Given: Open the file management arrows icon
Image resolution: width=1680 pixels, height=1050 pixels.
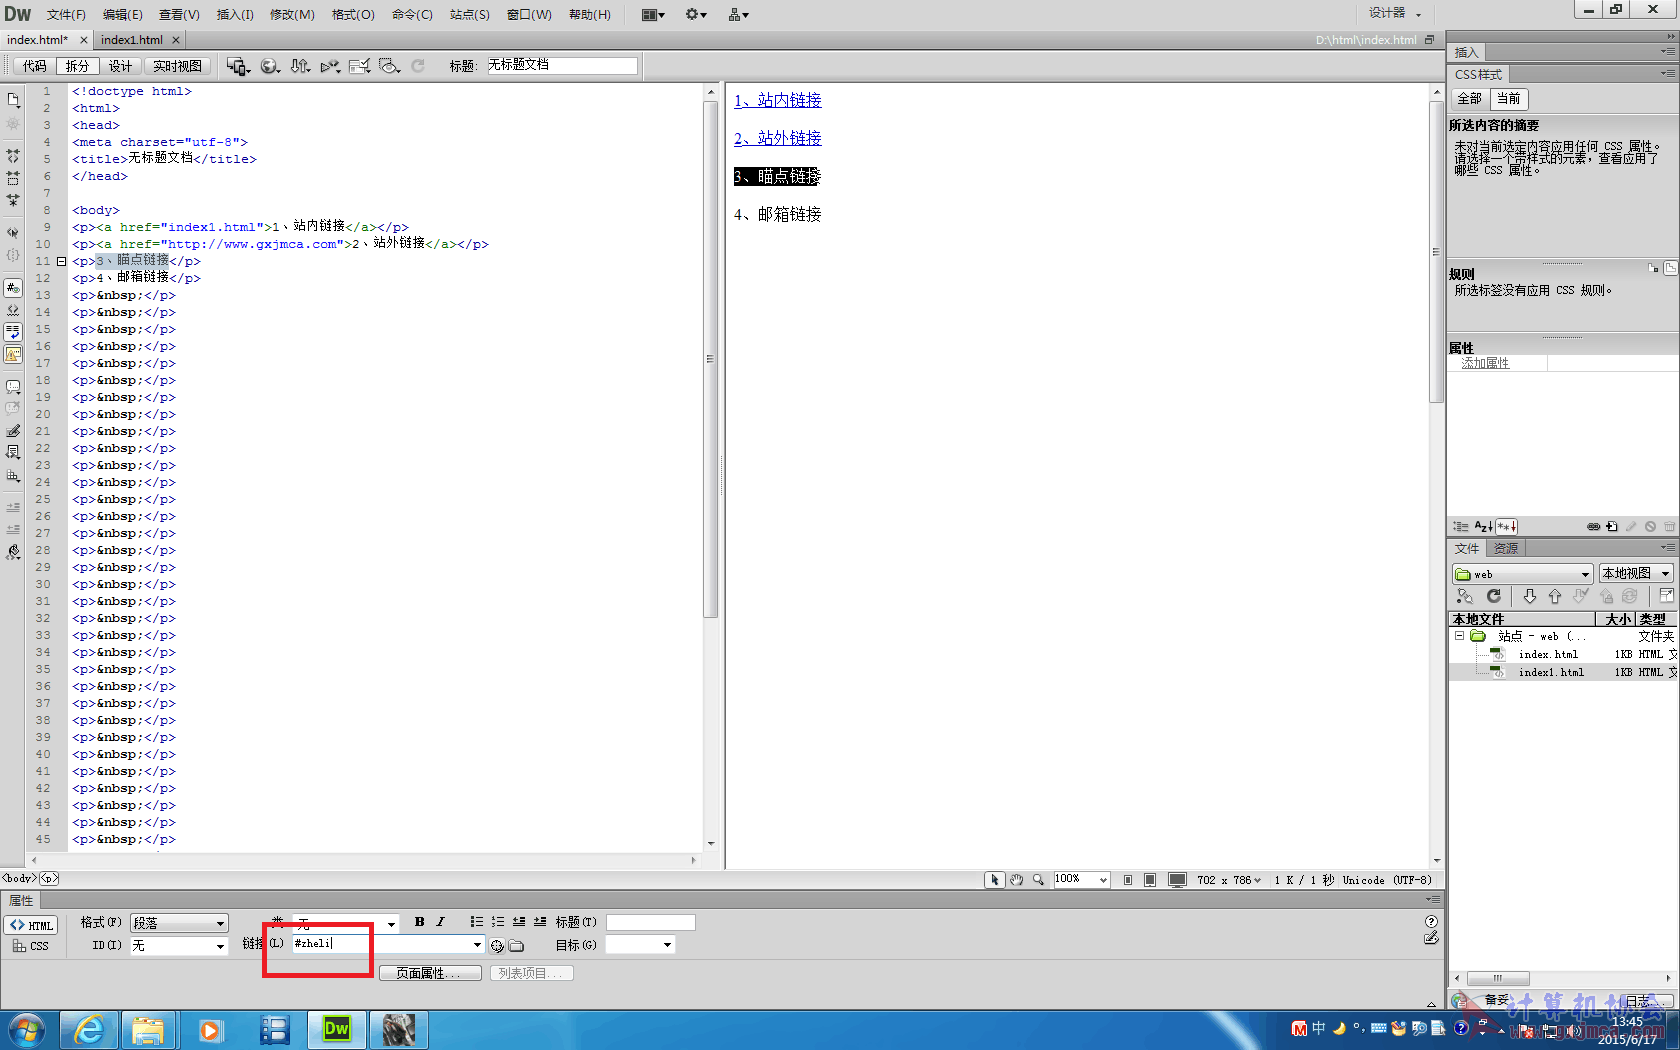Looking at the screenshot, I should (x=300, y=66).
